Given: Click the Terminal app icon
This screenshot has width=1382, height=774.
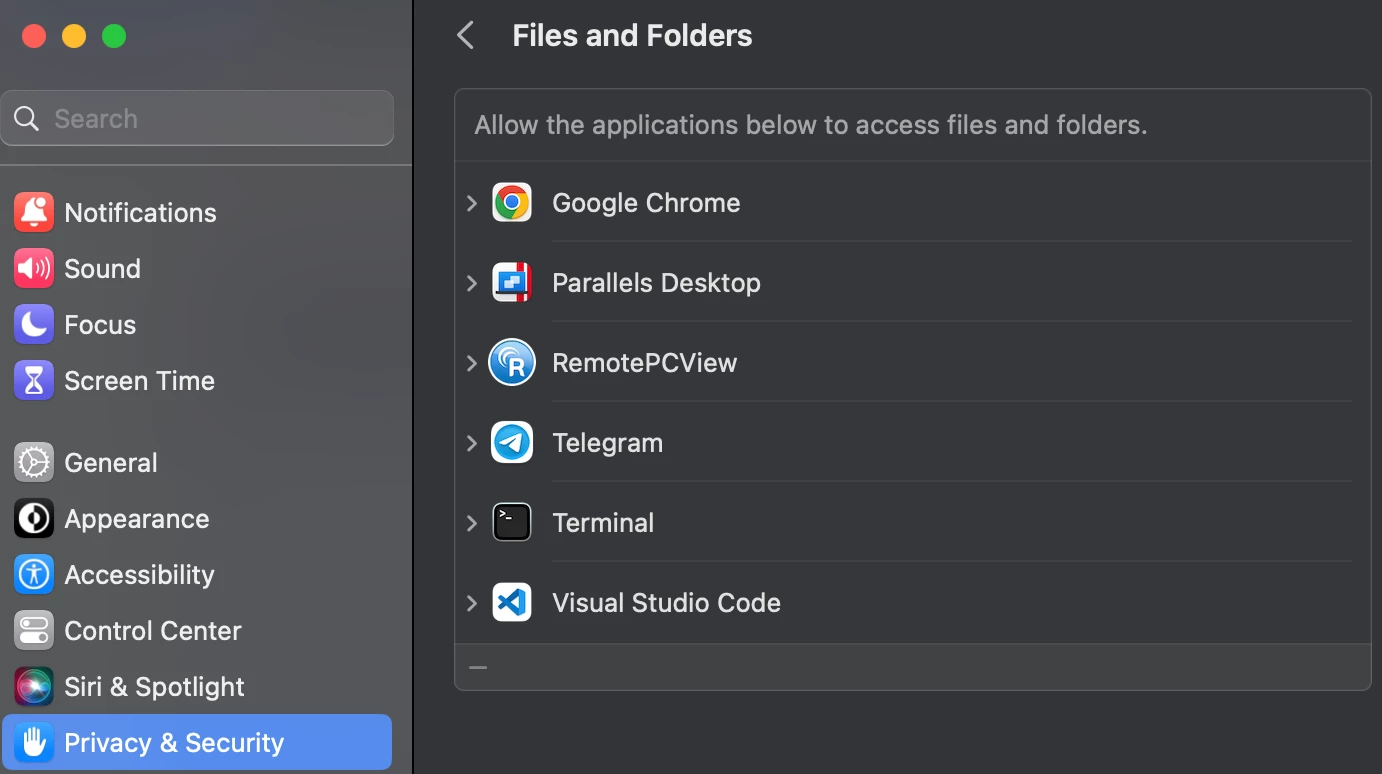Looking at the screenshot, I should pyautogui.click(x=512, y=523).
